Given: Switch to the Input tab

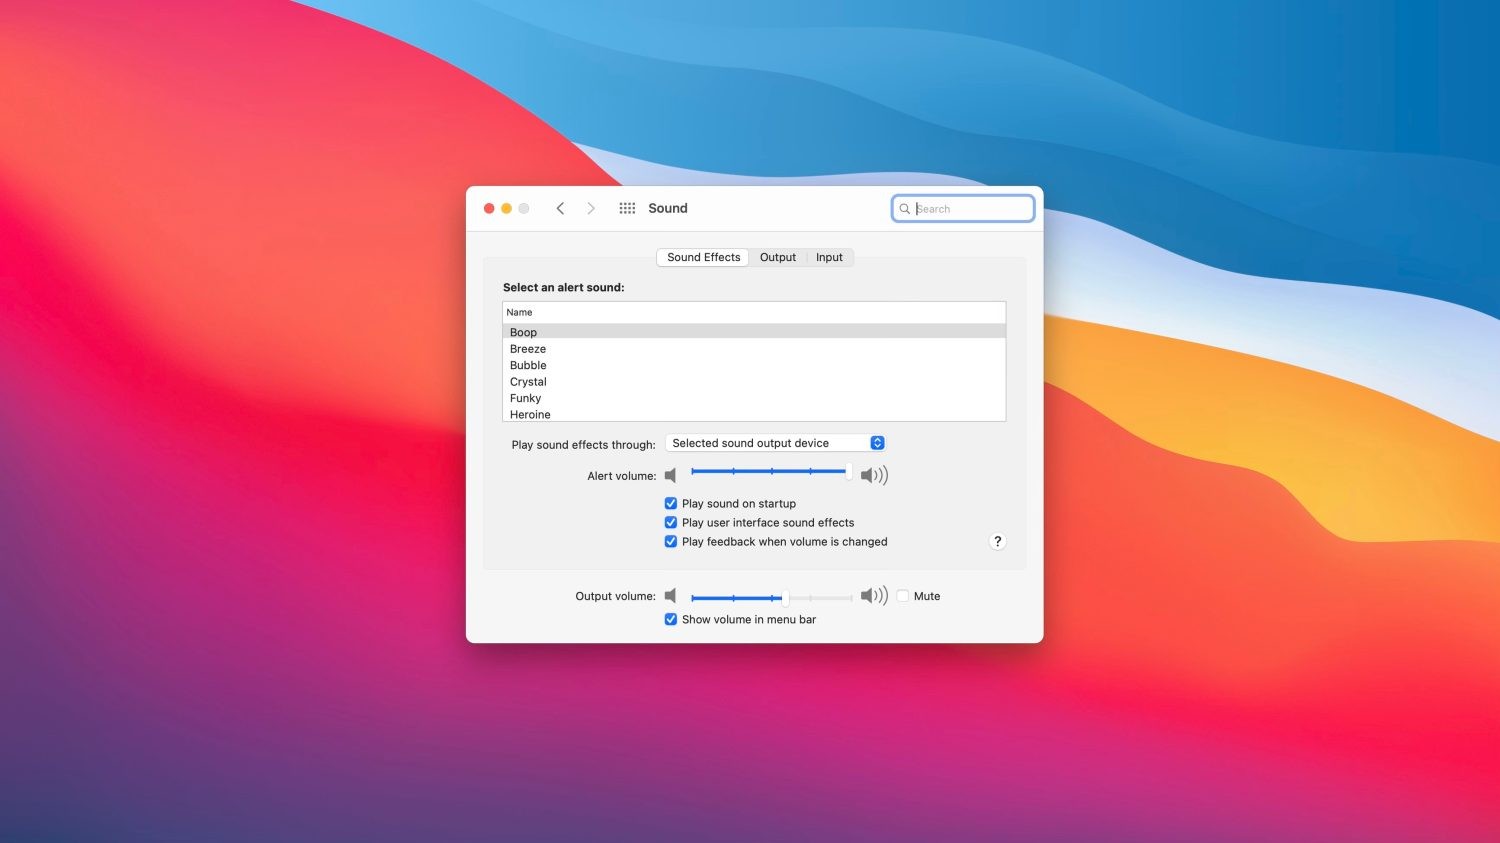Looking at the screenshot, I should [x=829, y=257].
